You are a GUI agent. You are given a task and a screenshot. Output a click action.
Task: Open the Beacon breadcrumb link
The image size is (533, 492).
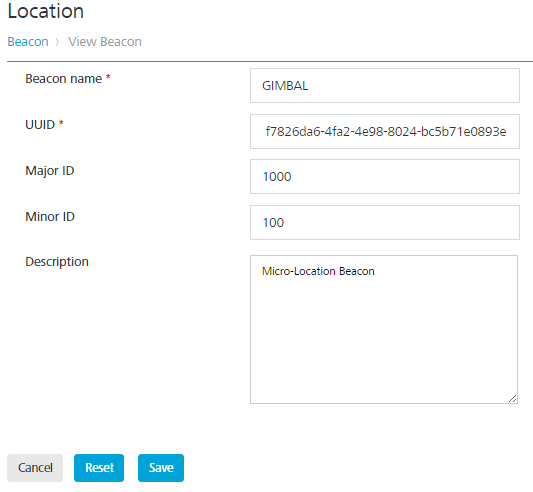[x=28, y=42]
